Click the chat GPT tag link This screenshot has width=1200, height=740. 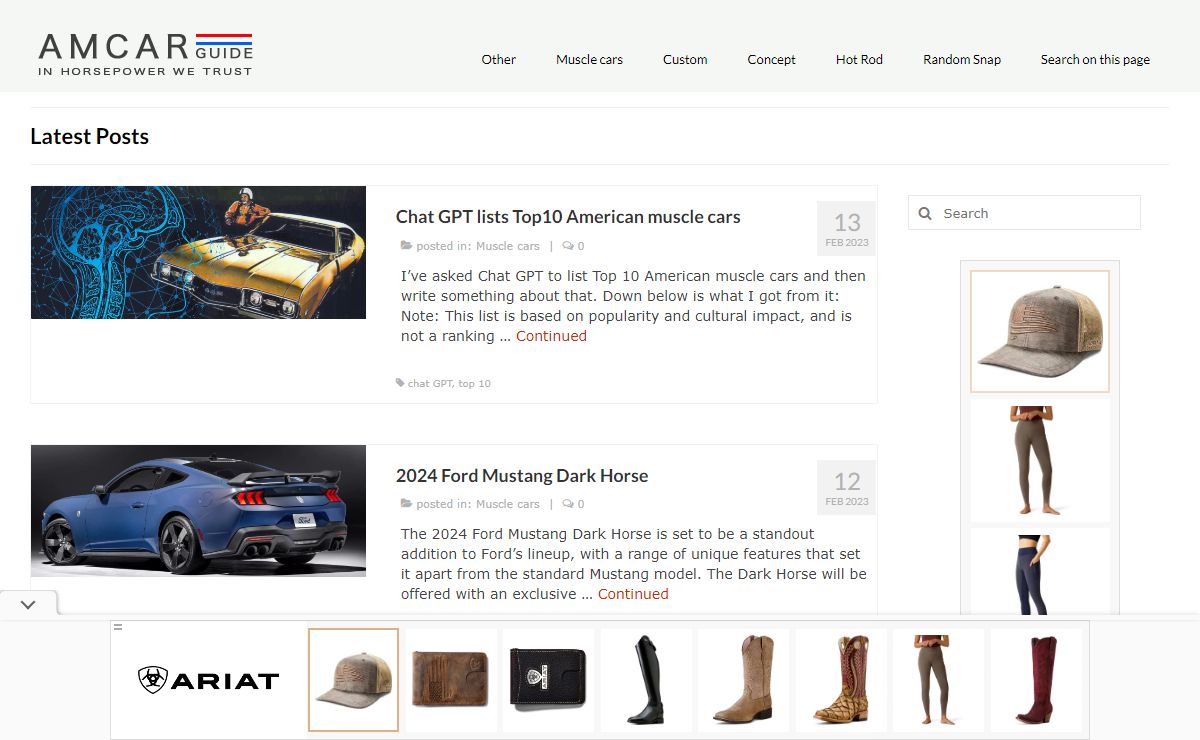pos(430,383)
